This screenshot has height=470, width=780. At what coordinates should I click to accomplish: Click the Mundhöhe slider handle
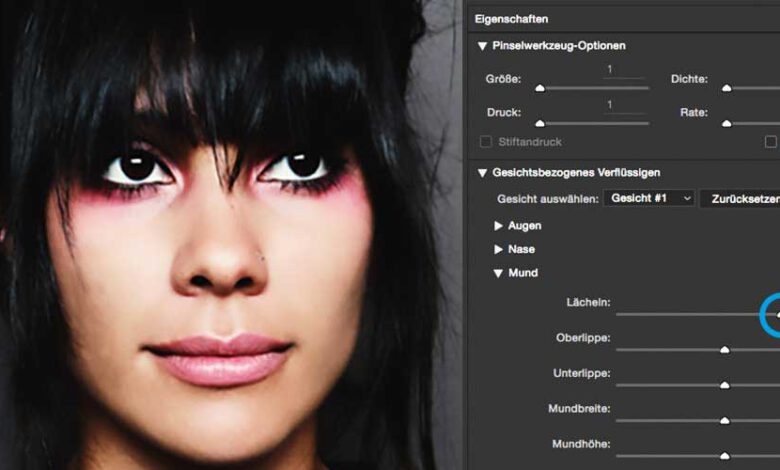[x=725, y=456]
